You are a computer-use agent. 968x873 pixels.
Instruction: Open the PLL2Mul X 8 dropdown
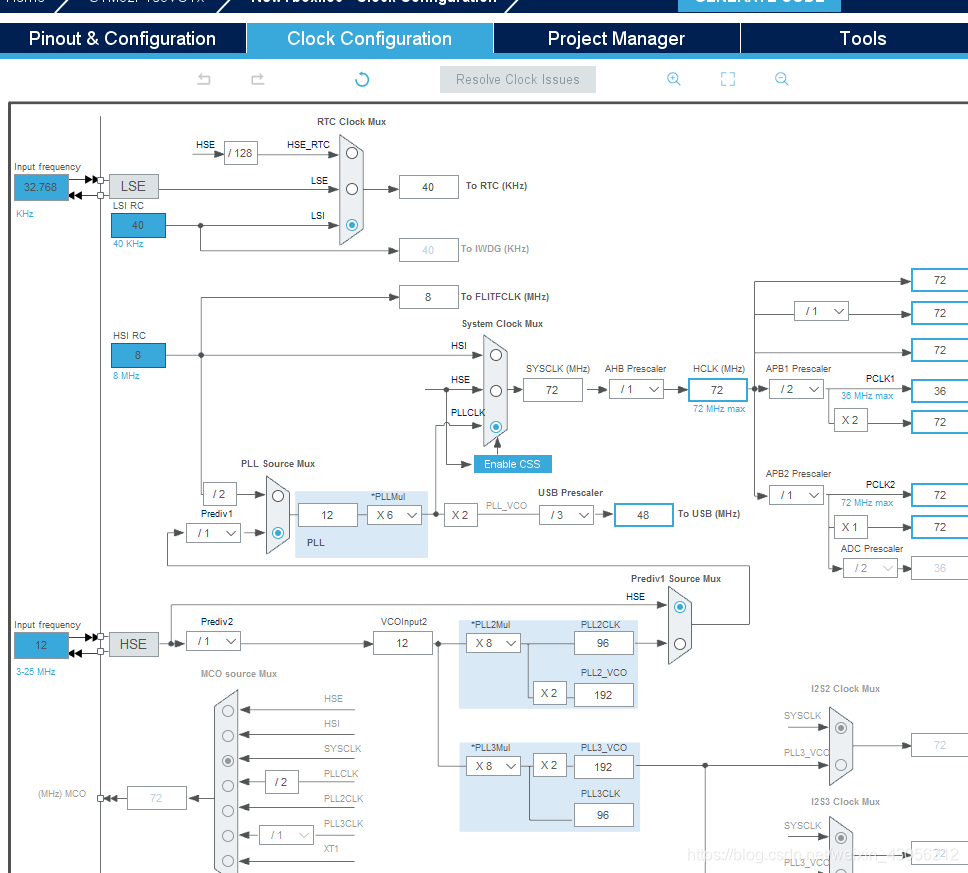pyautogui.click(x=493, y=643)
